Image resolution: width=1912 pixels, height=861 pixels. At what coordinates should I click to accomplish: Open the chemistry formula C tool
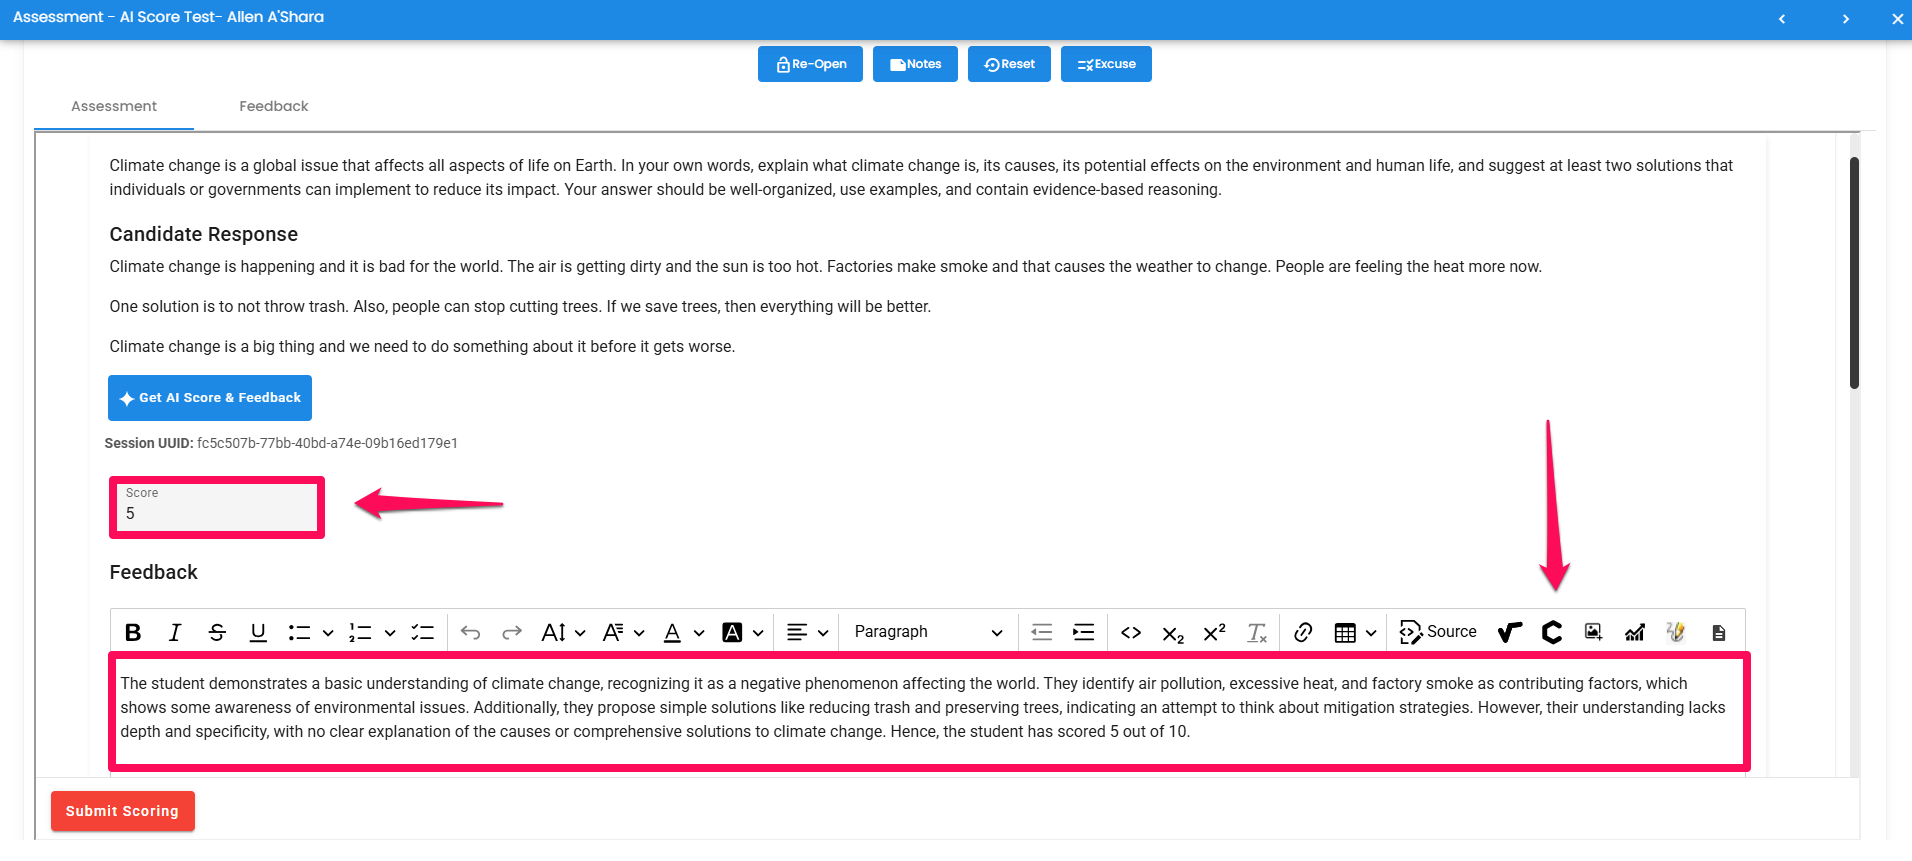[1552, 632]
